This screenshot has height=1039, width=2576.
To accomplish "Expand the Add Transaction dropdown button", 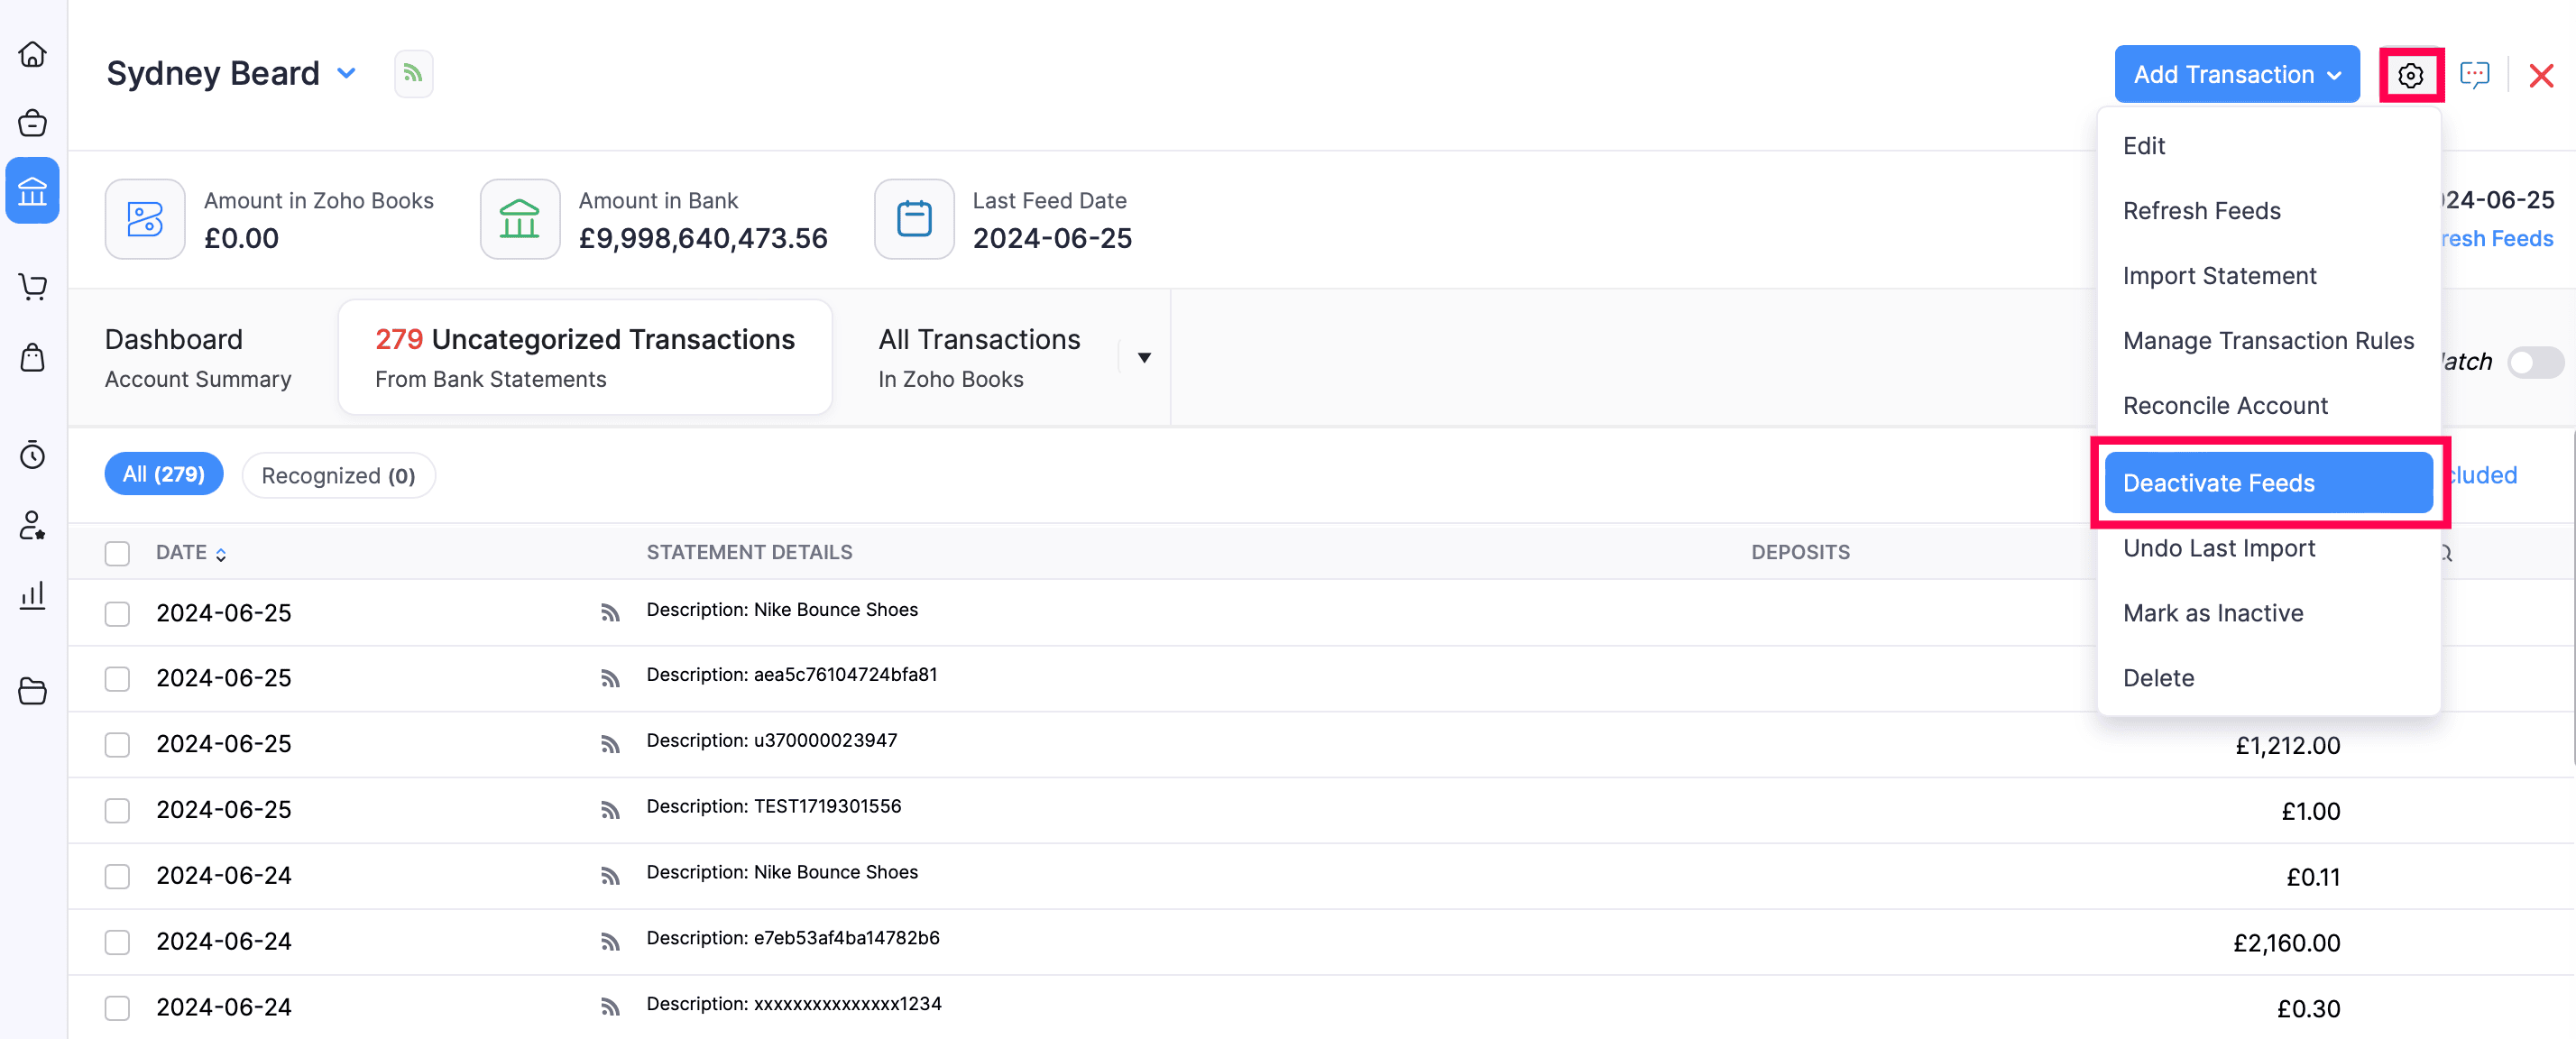I will [x=2236, y=75].
